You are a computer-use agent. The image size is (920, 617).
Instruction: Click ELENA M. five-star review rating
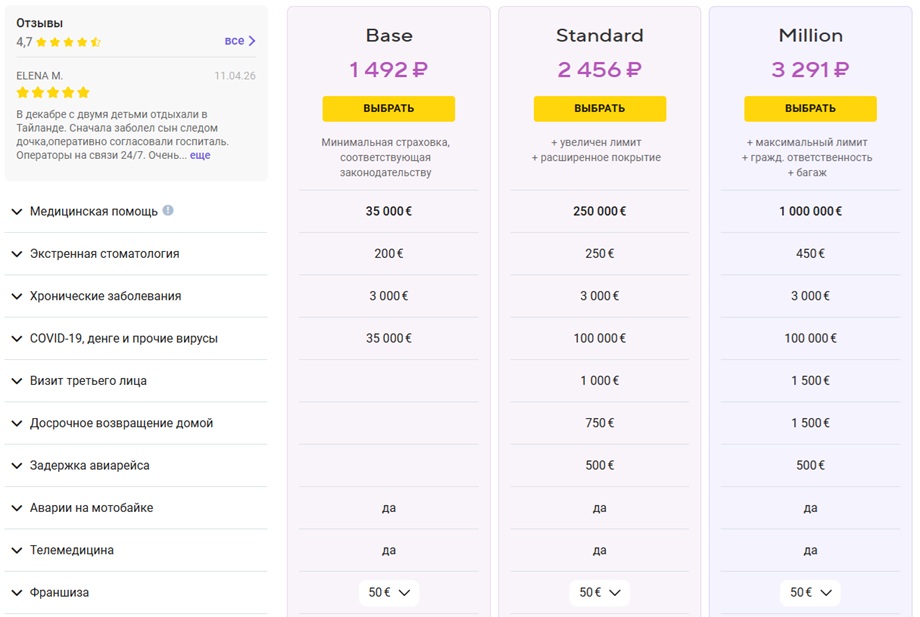tap(53, 93)
